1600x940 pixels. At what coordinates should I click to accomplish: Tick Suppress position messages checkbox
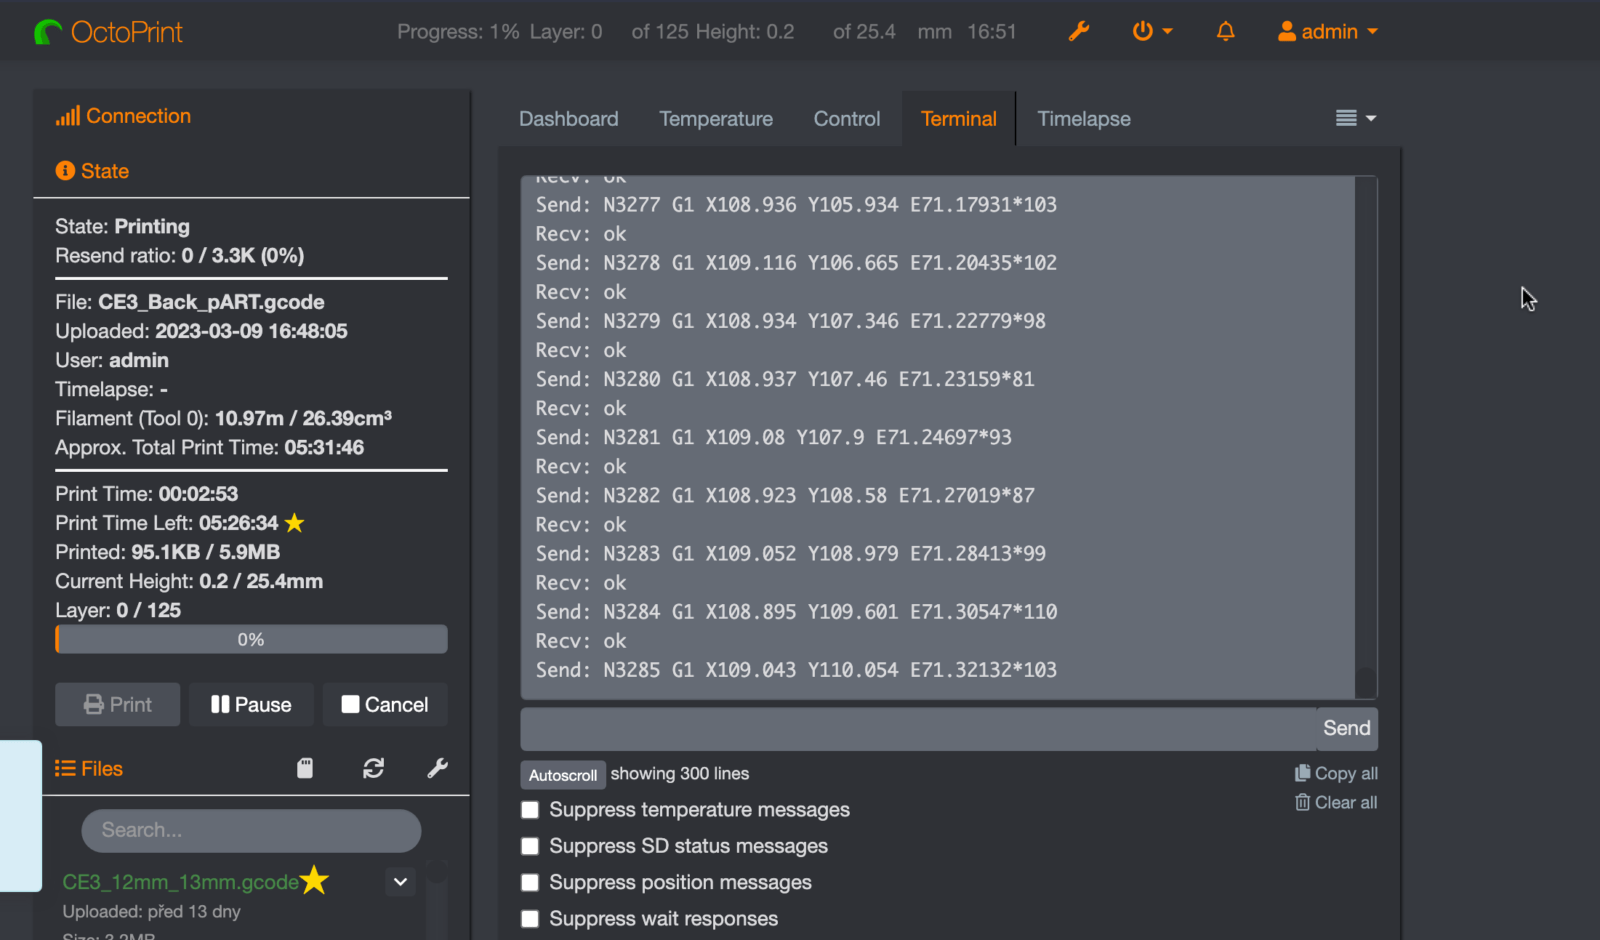(x=530, y=882)
